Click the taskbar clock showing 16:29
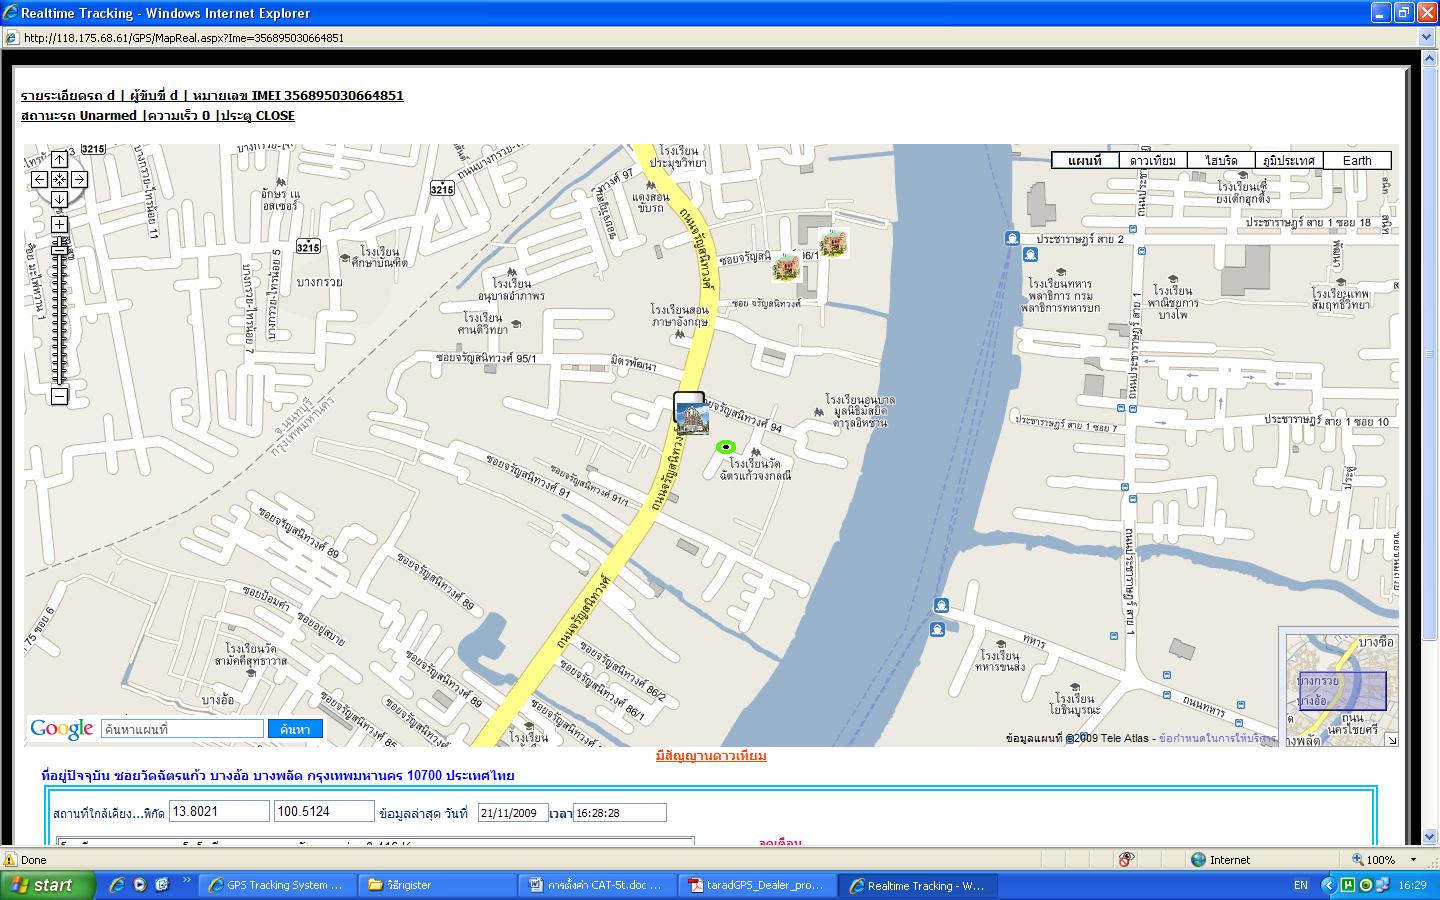Image resolution: width=1440 pixels, height=900 pixels. pyautogui.click(x=1412, y=885)
